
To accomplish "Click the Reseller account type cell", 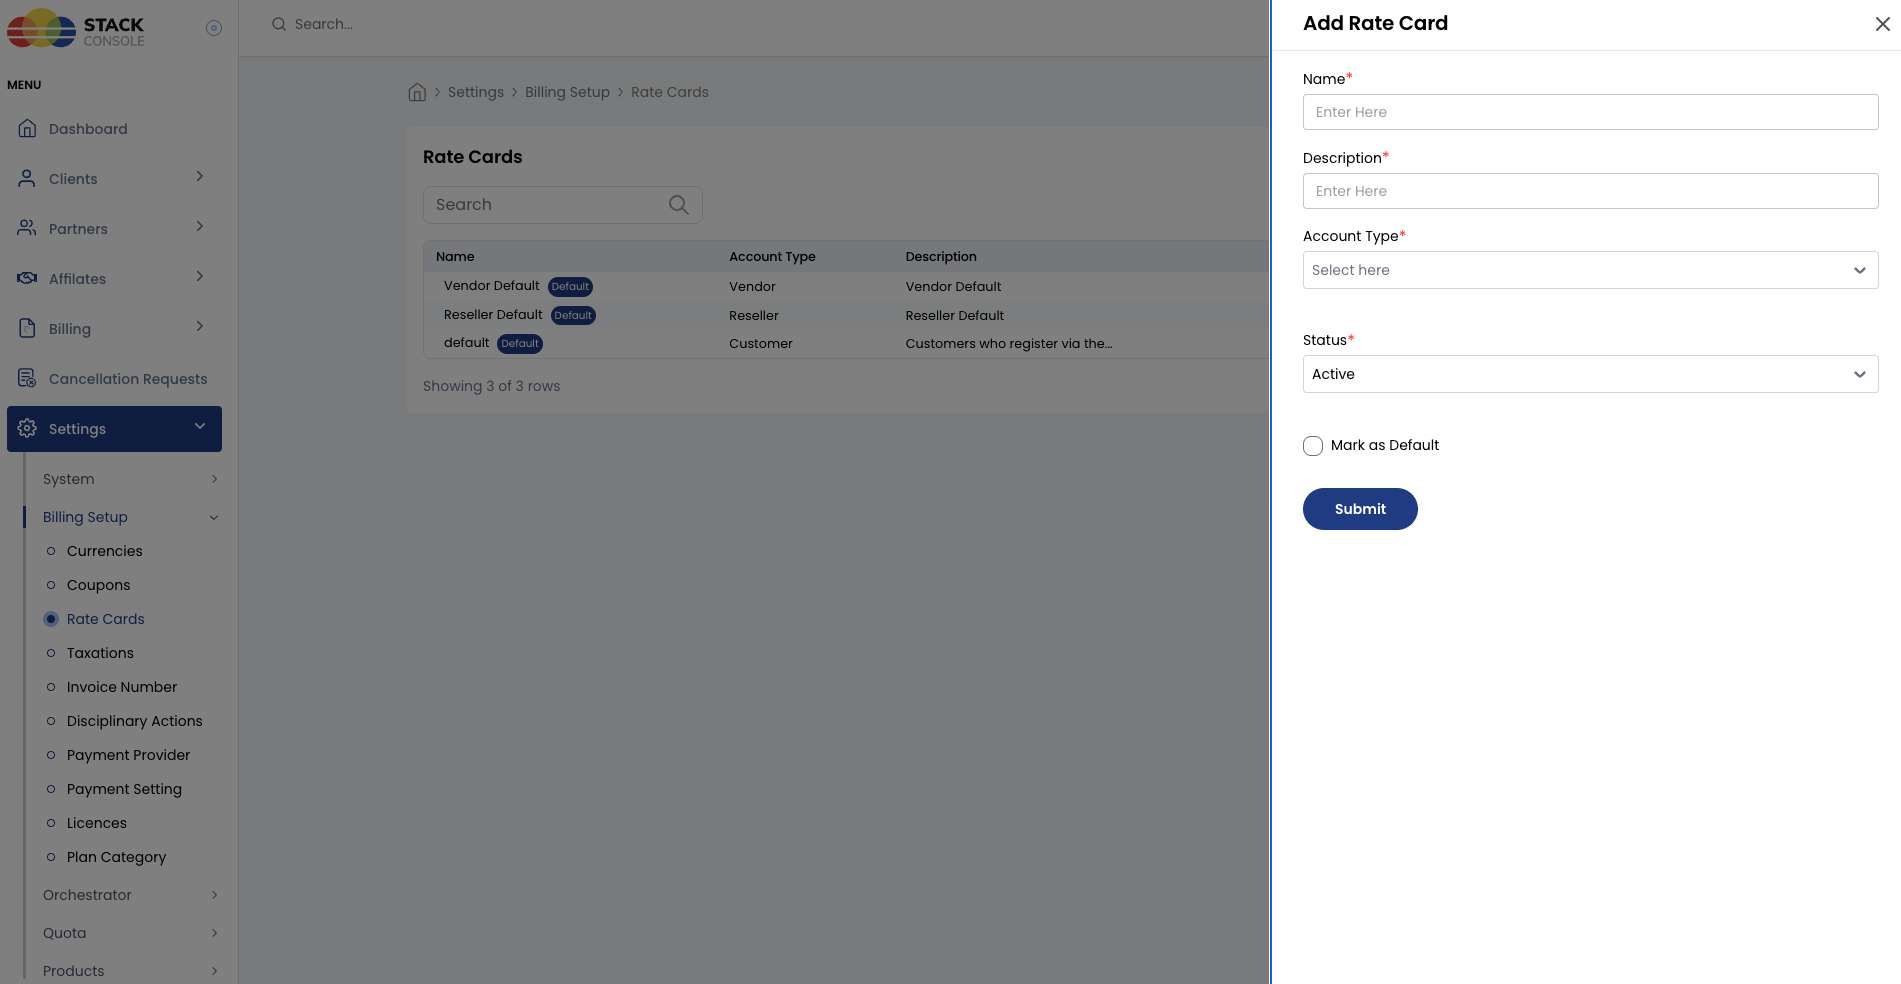I will [x=754, y=315].
